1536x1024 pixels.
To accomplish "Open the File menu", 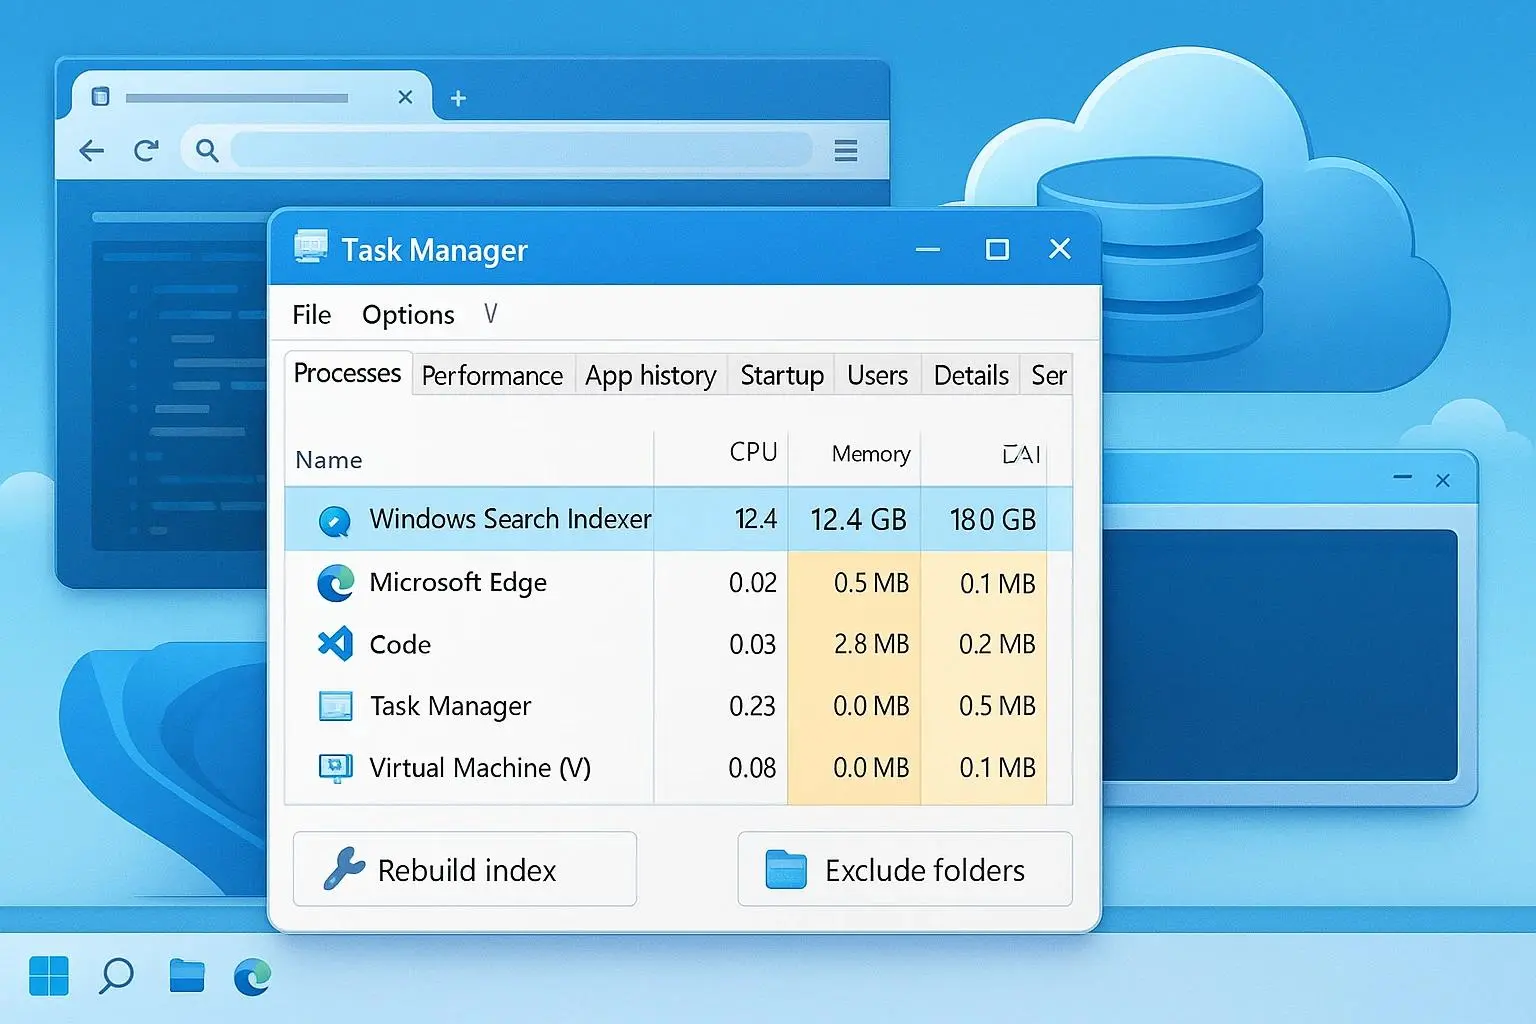I will [311, 315].
